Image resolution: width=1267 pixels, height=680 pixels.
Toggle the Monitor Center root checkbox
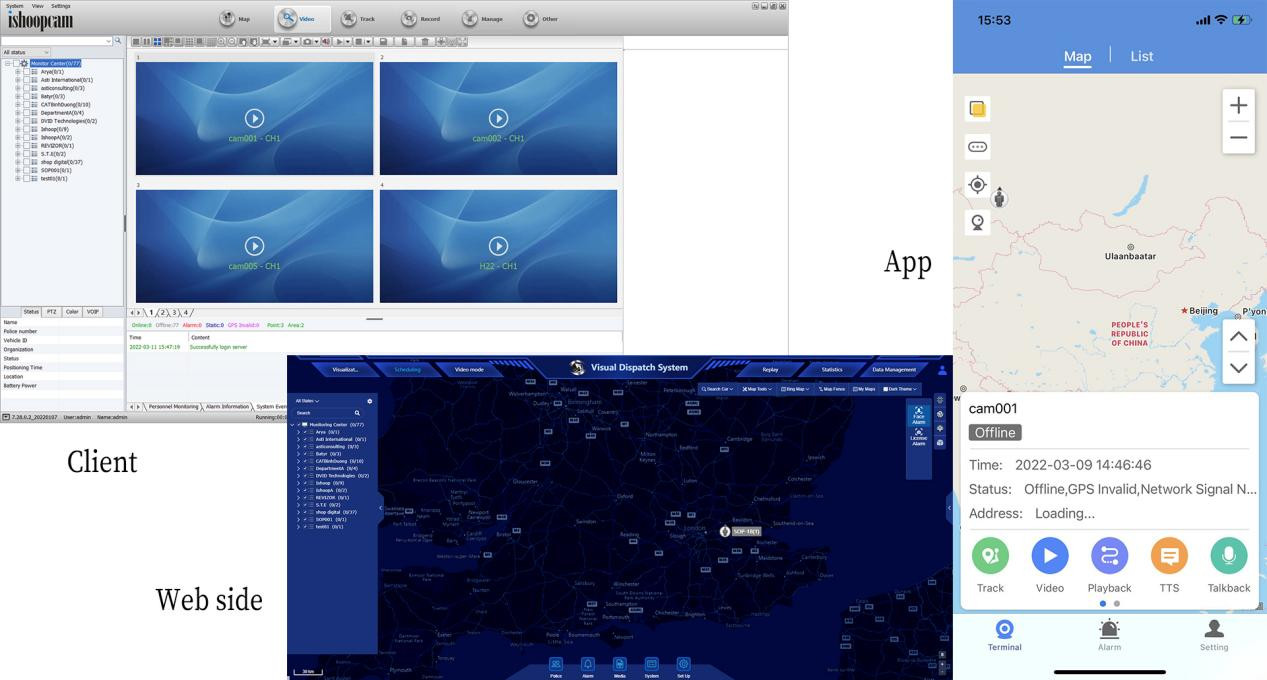[16, 63]
